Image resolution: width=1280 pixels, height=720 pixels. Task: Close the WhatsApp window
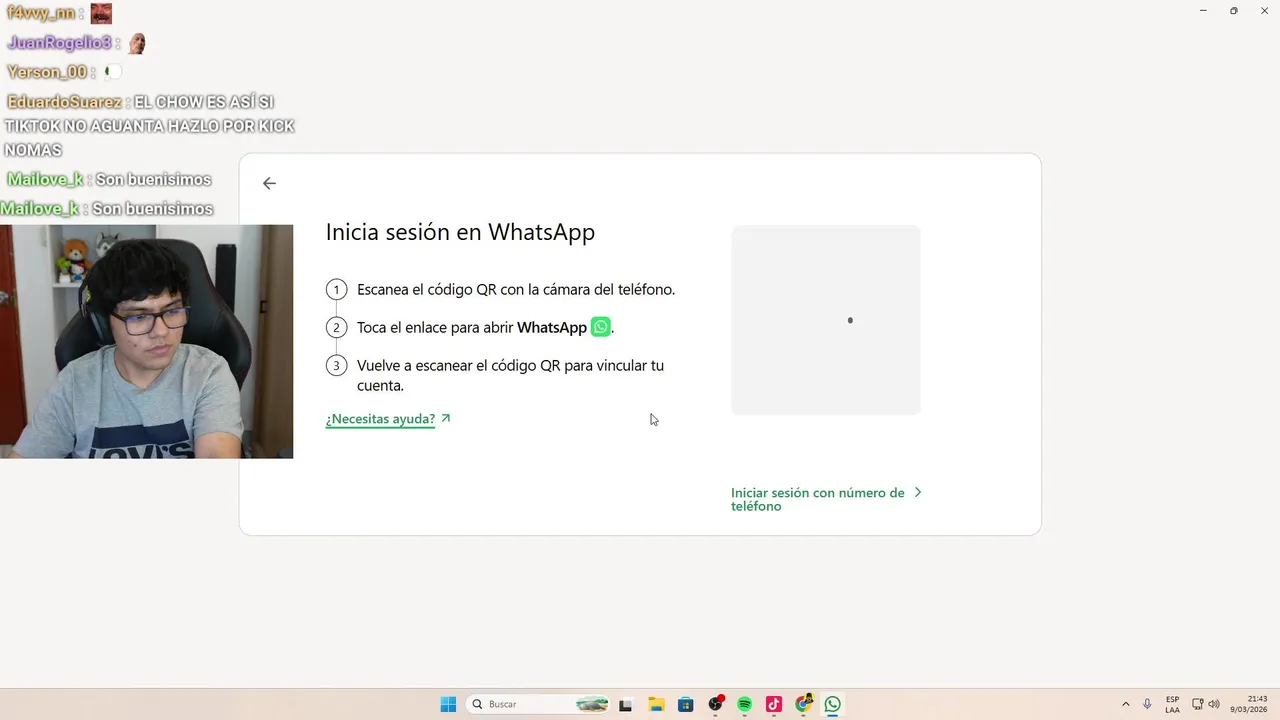click(x=1264, y=10)
